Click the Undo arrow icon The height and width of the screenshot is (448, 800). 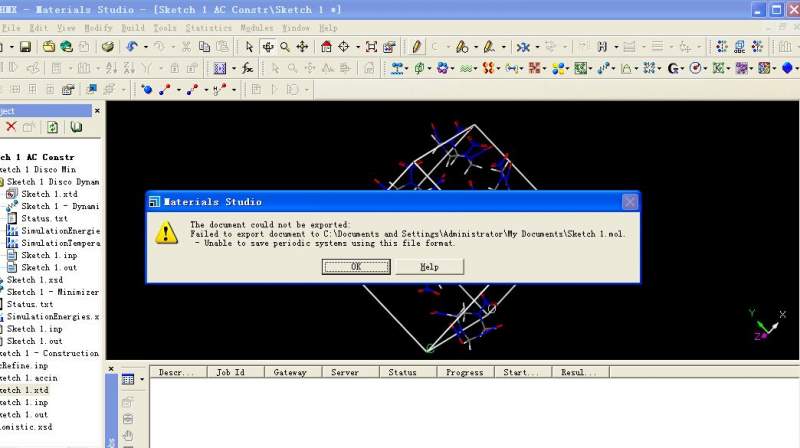click(132, 47)
